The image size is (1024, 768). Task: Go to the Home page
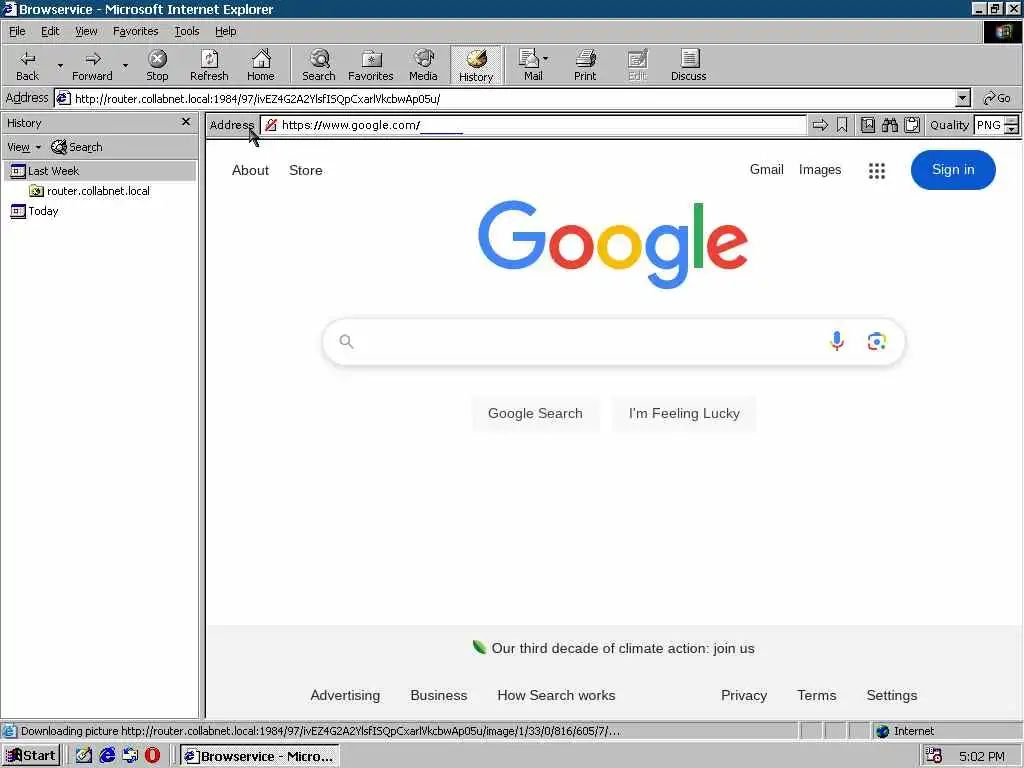tap(261, 65)
